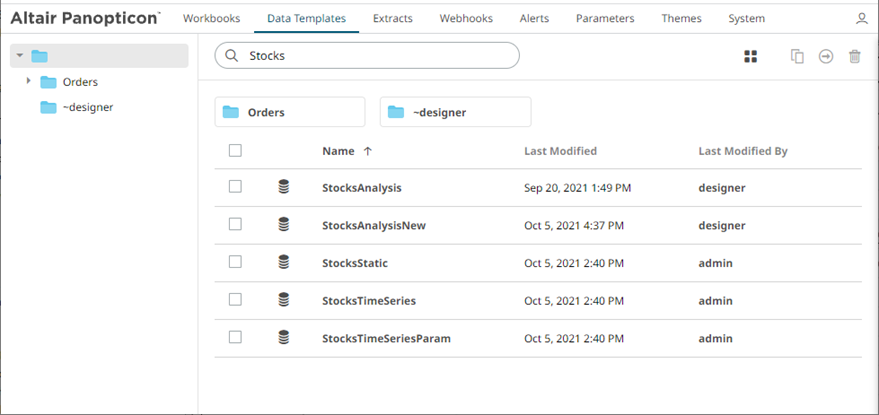
Task: Click the delete trash icon
Action: tap(855, 57)
